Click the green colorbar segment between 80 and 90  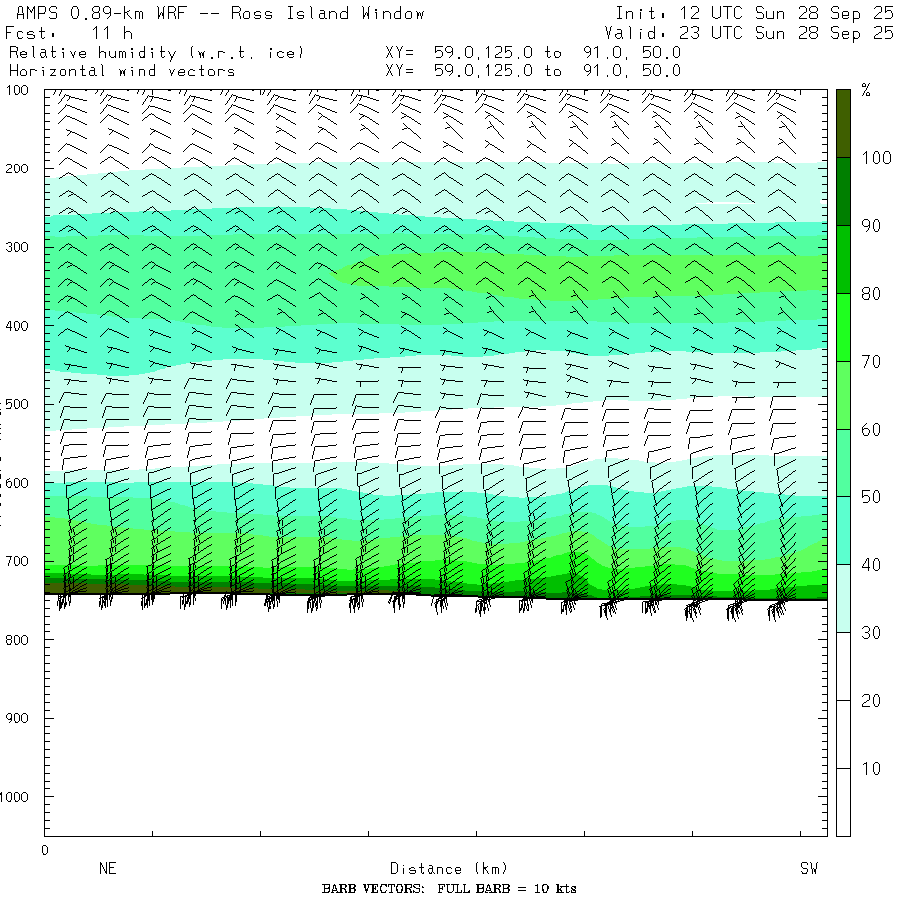(843, 259)
